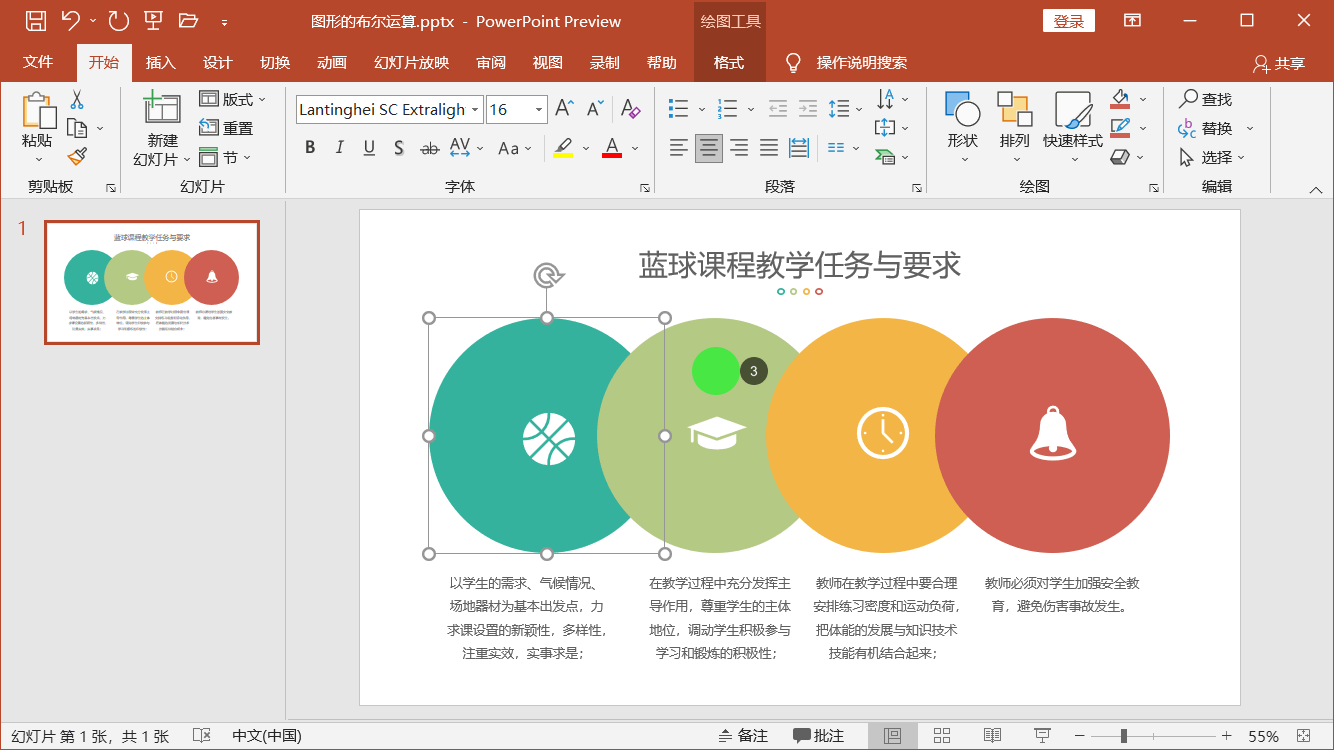Click the Convert to SmartArt icon
This screenshot has width=1334, height=750.
point(884,157)
